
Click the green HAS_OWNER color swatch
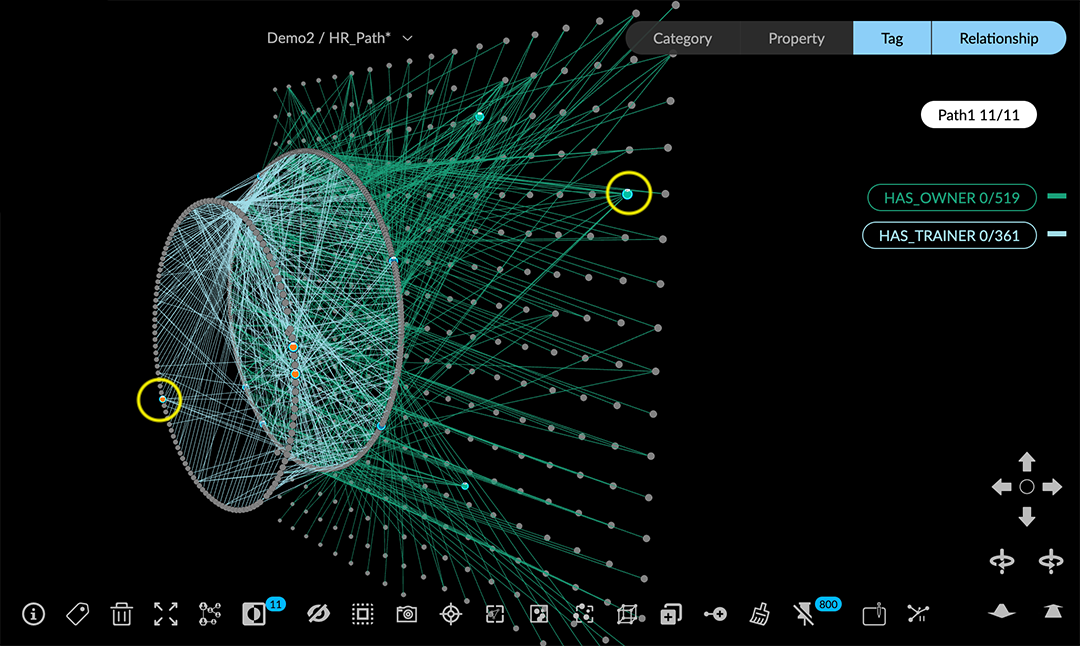tap(1056, 198)
